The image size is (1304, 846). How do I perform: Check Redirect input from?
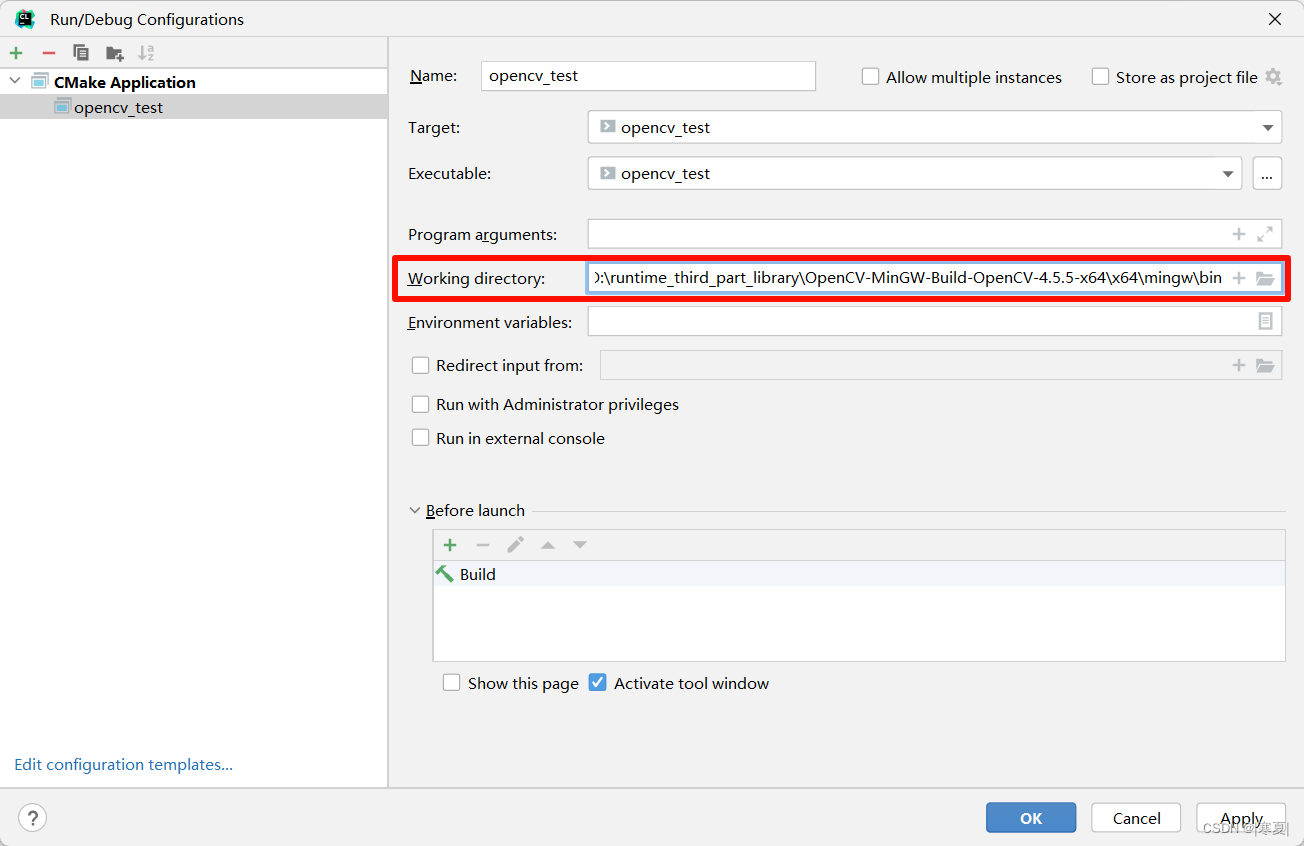[420, 365]
